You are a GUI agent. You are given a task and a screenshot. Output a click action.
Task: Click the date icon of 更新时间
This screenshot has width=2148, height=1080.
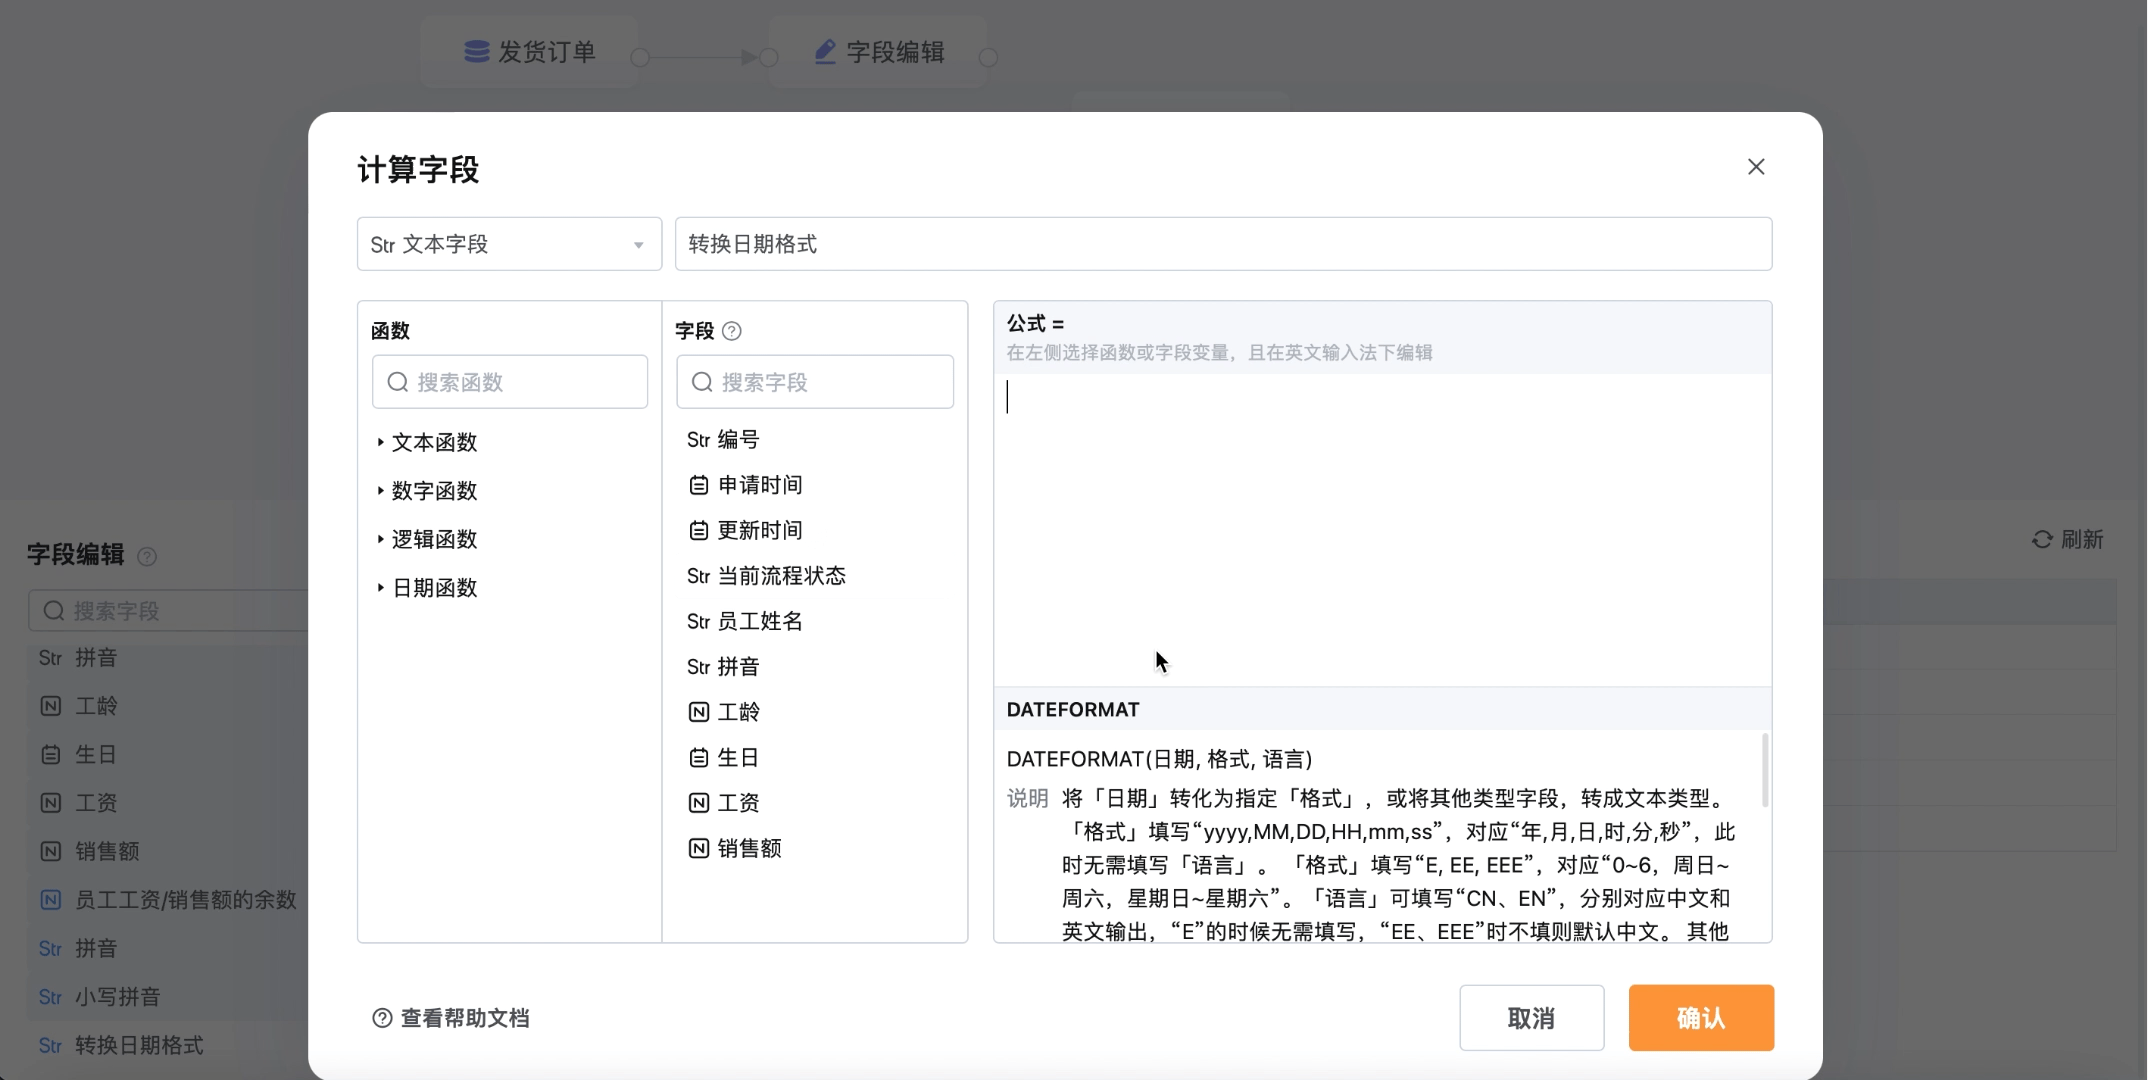699,530
